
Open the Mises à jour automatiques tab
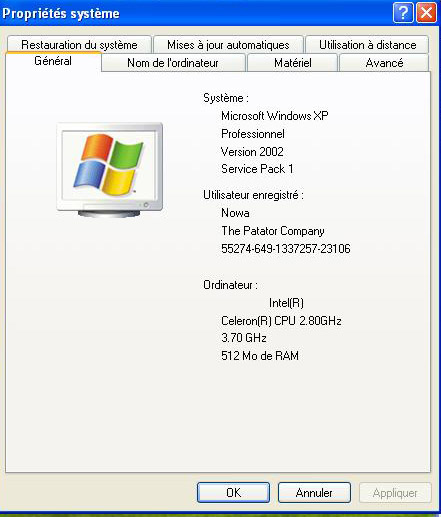228,45
